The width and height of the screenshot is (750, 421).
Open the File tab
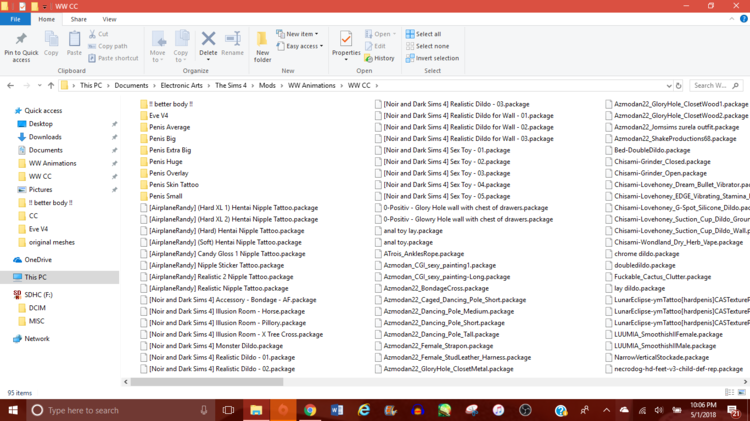[15, 19]
